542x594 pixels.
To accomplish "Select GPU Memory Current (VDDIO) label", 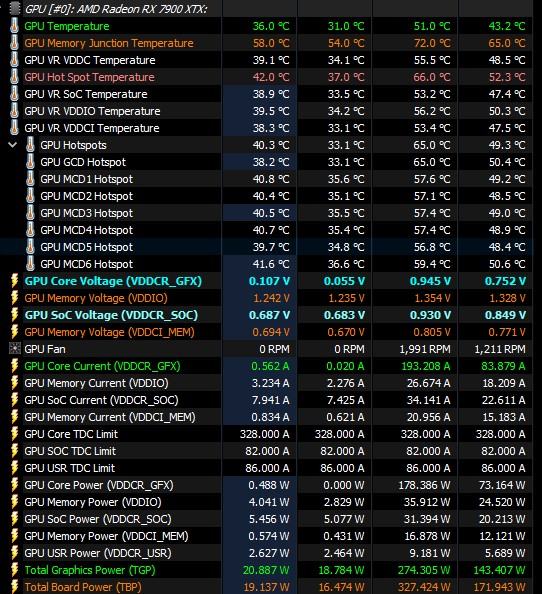I will pyautogui.click(x=96, y=383).
